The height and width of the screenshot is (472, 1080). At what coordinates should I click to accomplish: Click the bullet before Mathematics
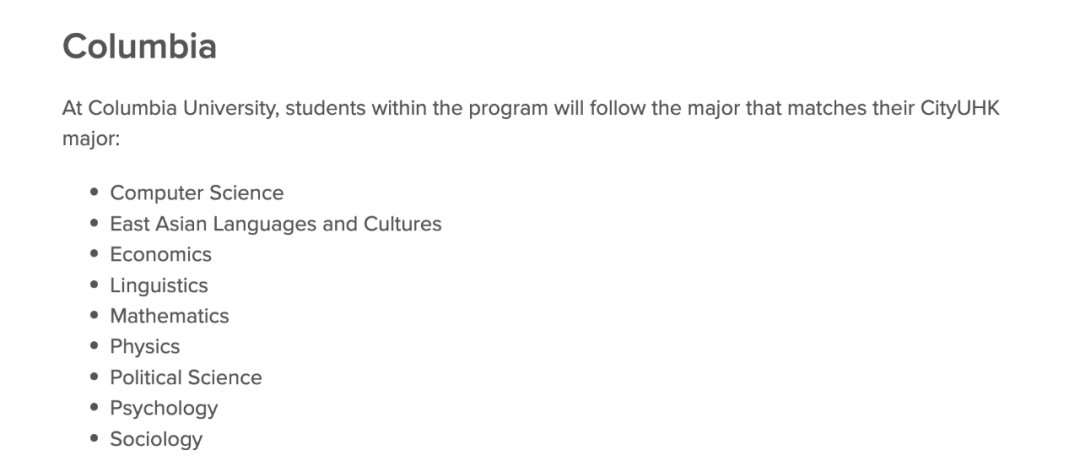point(94,315)
